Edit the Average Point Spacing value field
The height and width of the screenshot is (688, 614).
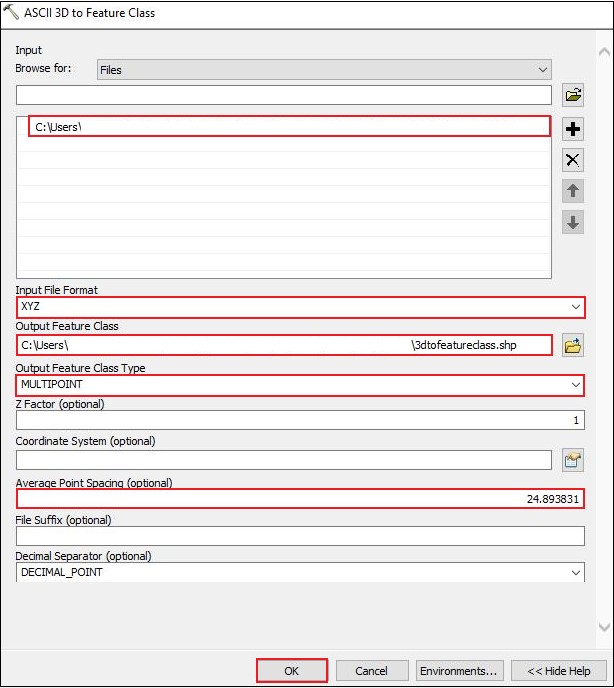(x=301, y=499)
